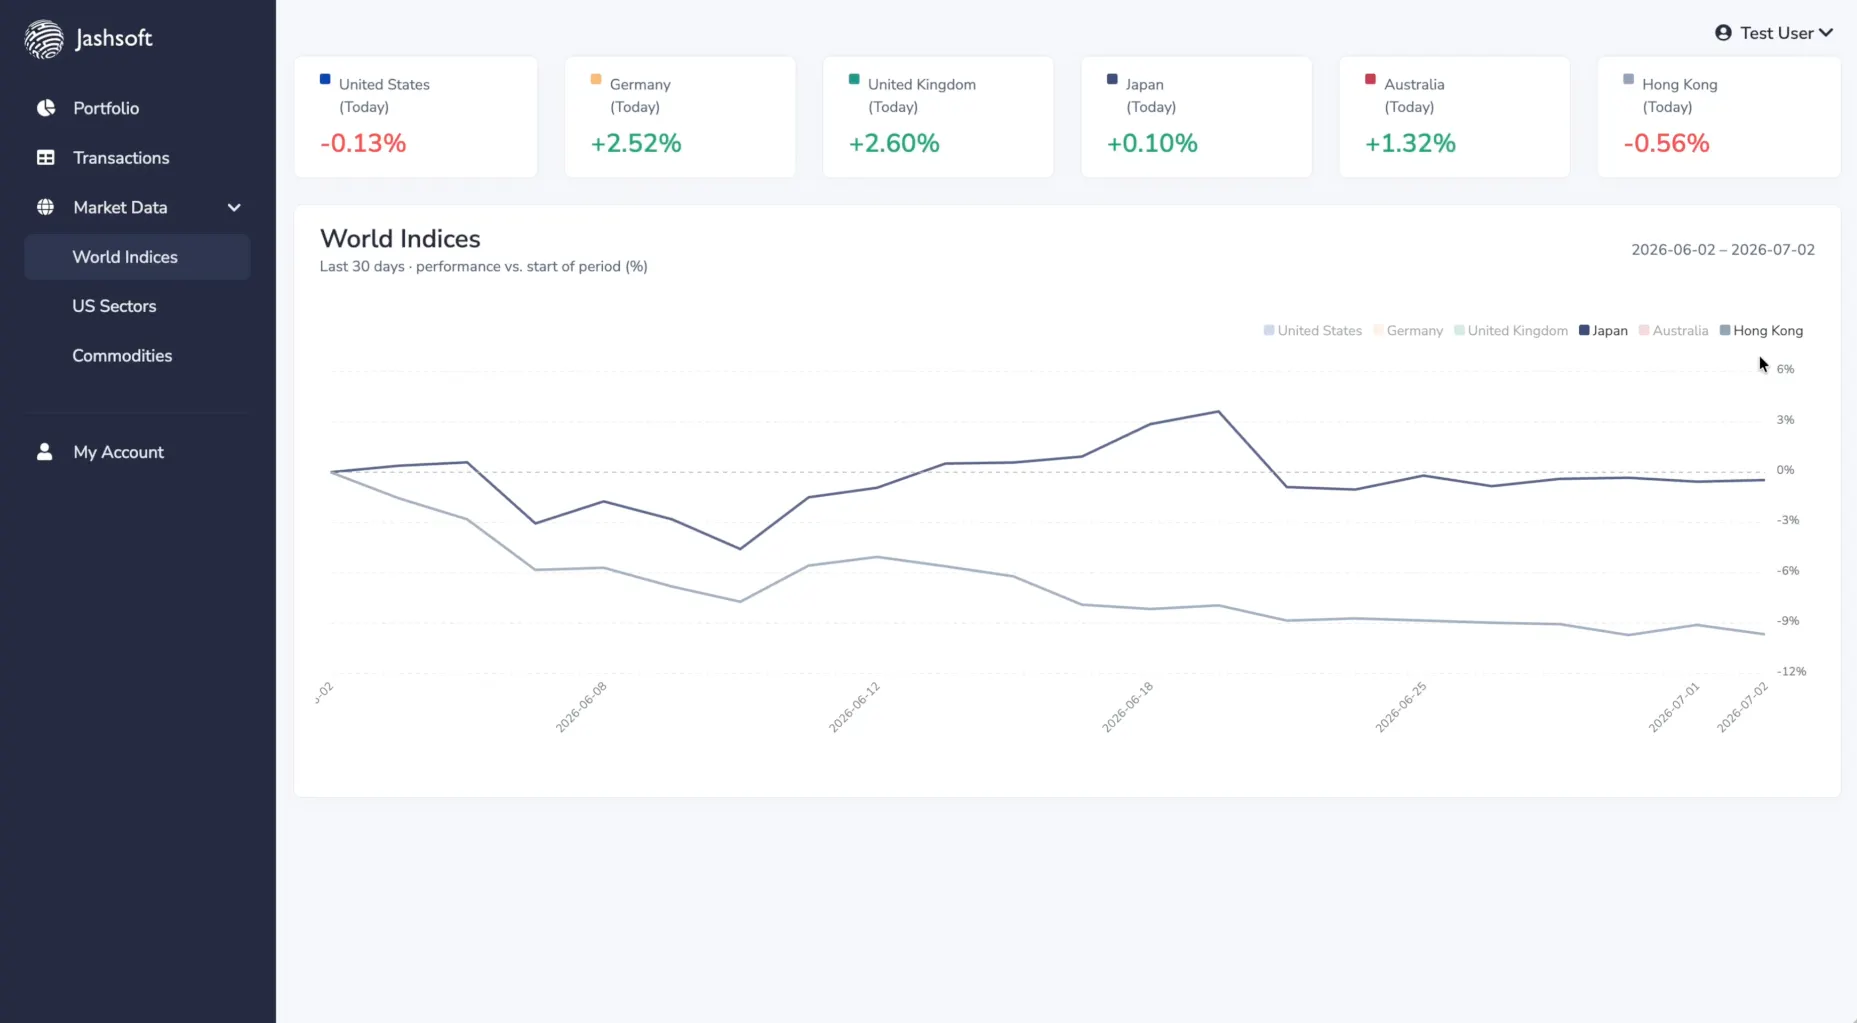Image resolution: width=1857 pixels, height=1023 pixels.
Task: Collapse the Market Data submenu chevron
Action: tap(234, 208)
